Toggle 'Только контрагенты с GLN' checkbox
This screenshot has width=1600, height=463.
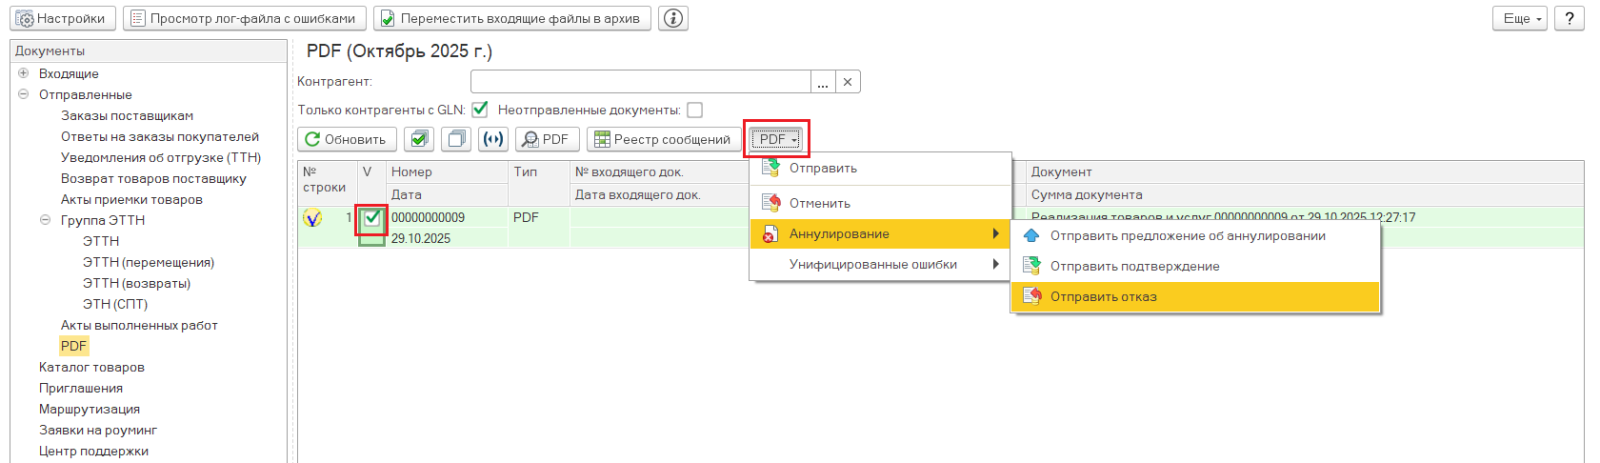click(480, 110)
